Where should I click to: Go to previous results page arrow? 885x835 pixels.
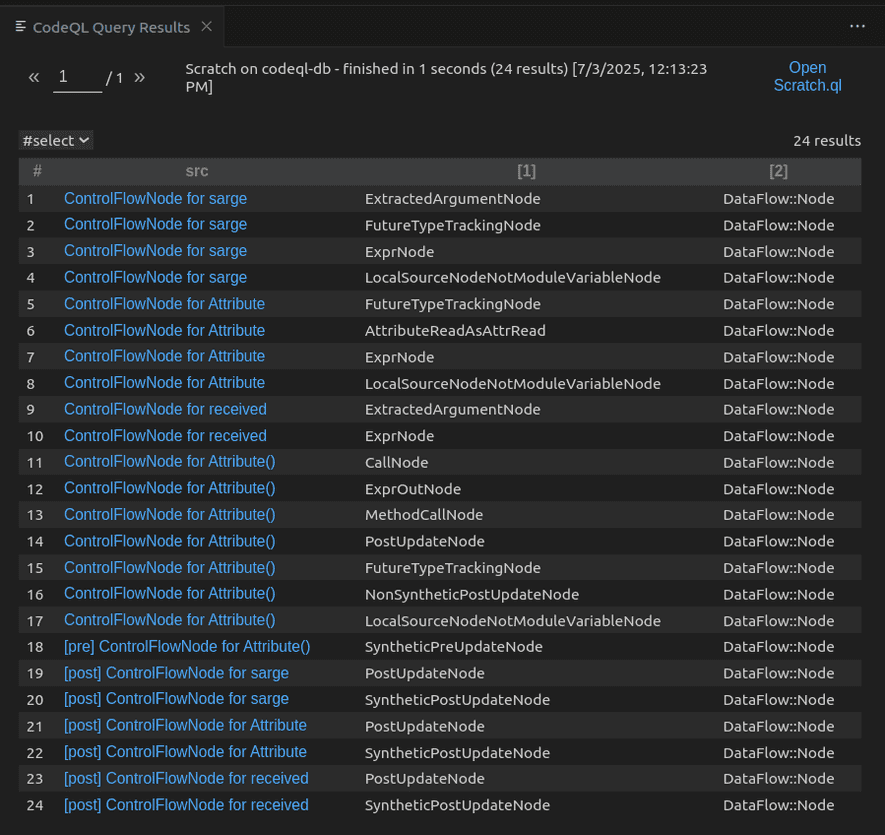[x=34, y=78]
